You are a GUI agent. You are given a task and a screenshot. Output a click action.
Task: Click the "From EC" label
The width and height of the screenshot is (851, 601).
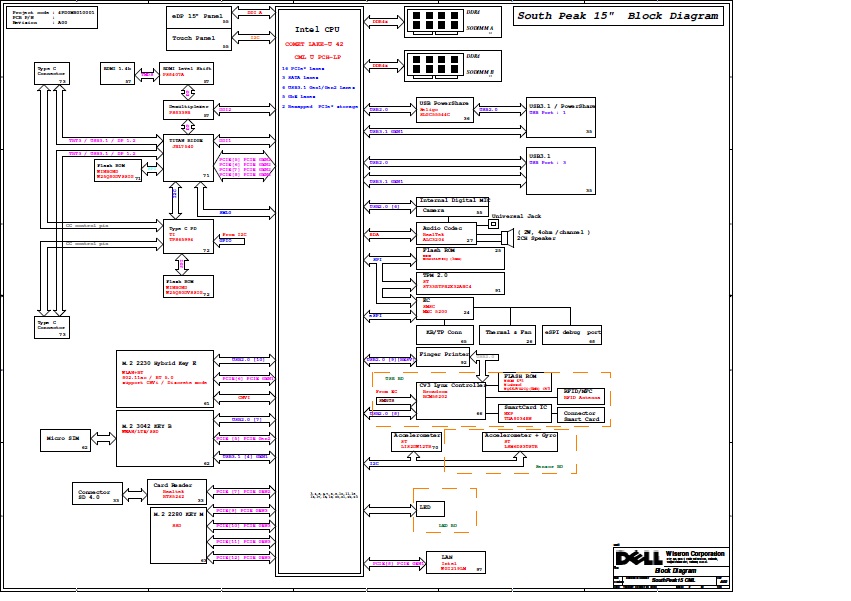click(386, 391)
